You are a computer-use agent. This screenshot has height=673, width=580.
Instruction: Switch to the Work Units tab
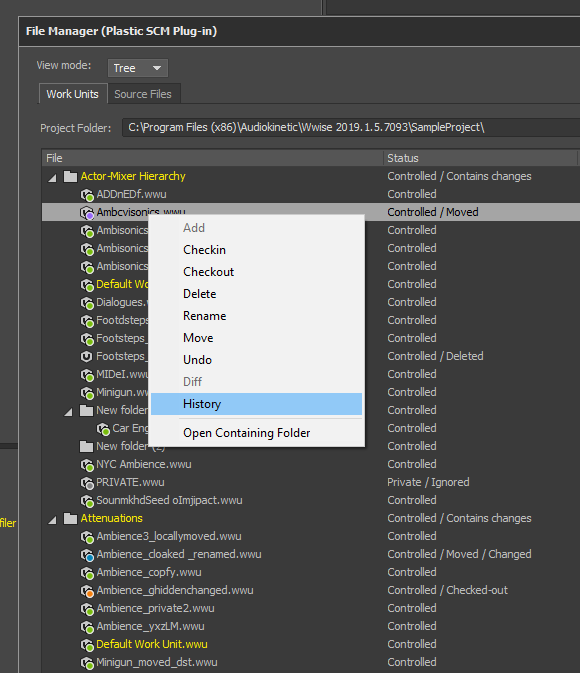pyautogui.click(x=73, y=94)
